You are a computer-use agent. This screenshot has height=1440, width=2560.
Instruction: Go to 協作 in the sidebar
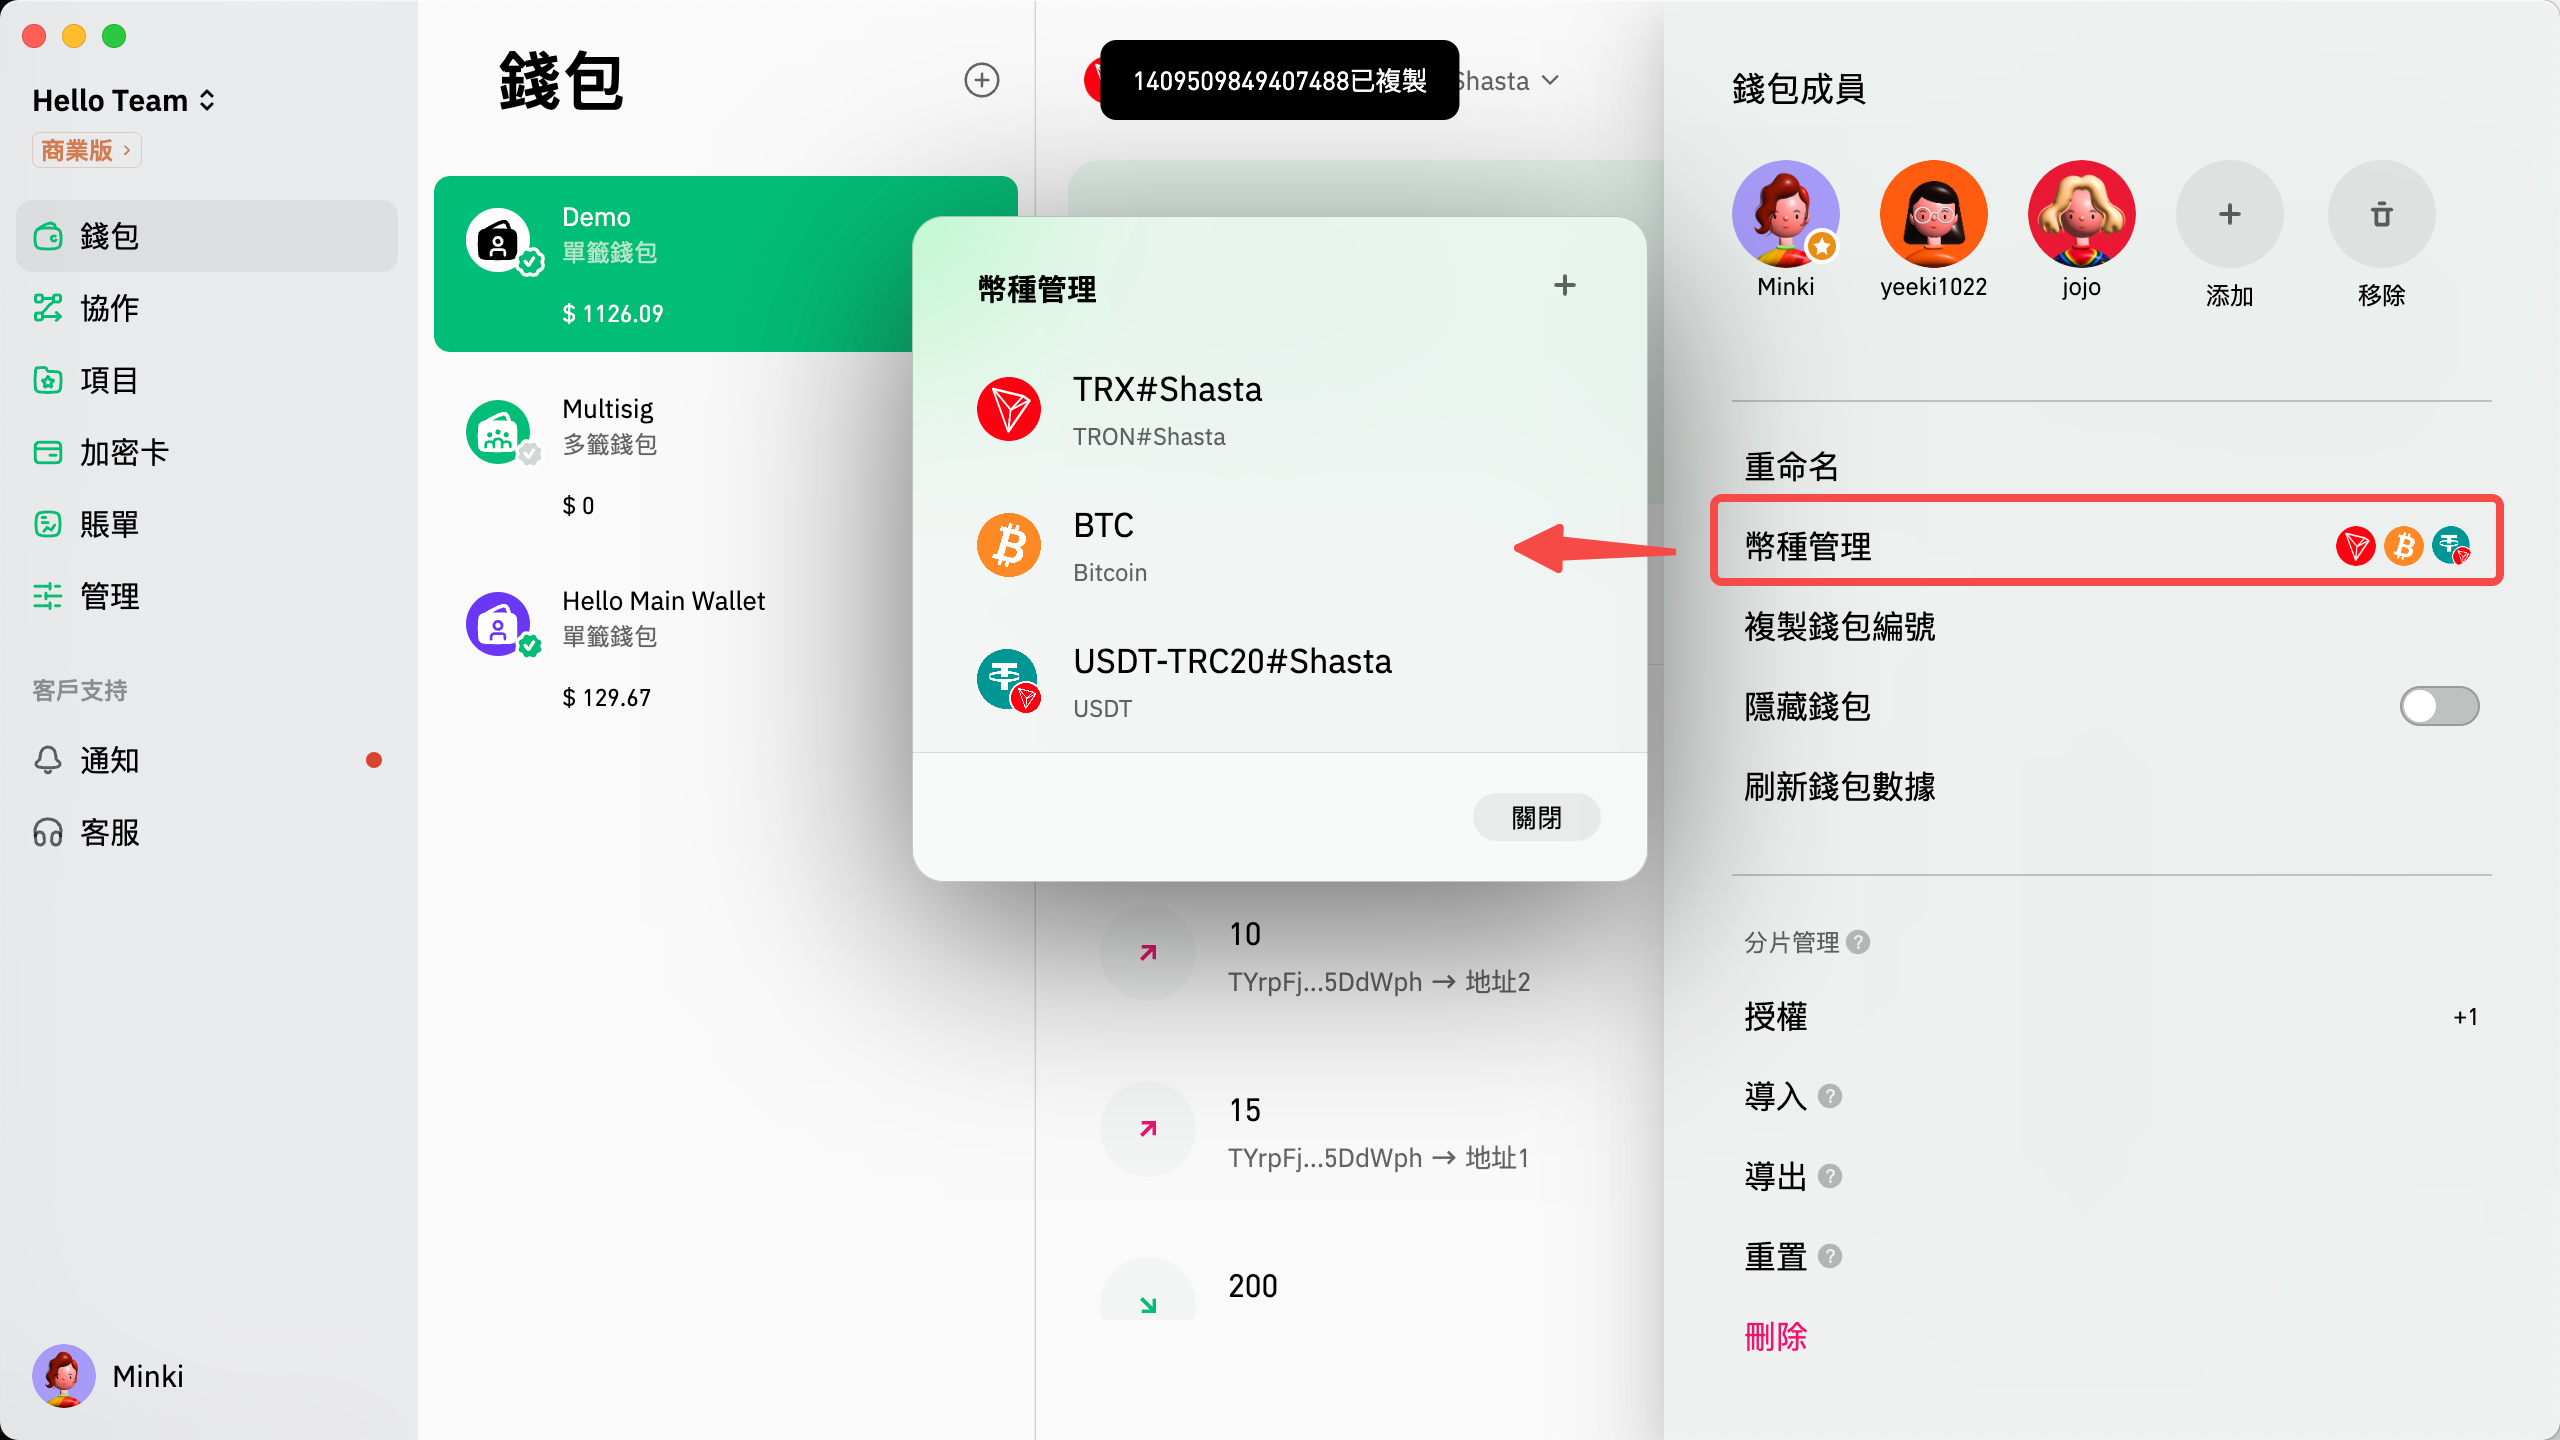point(108,308)
